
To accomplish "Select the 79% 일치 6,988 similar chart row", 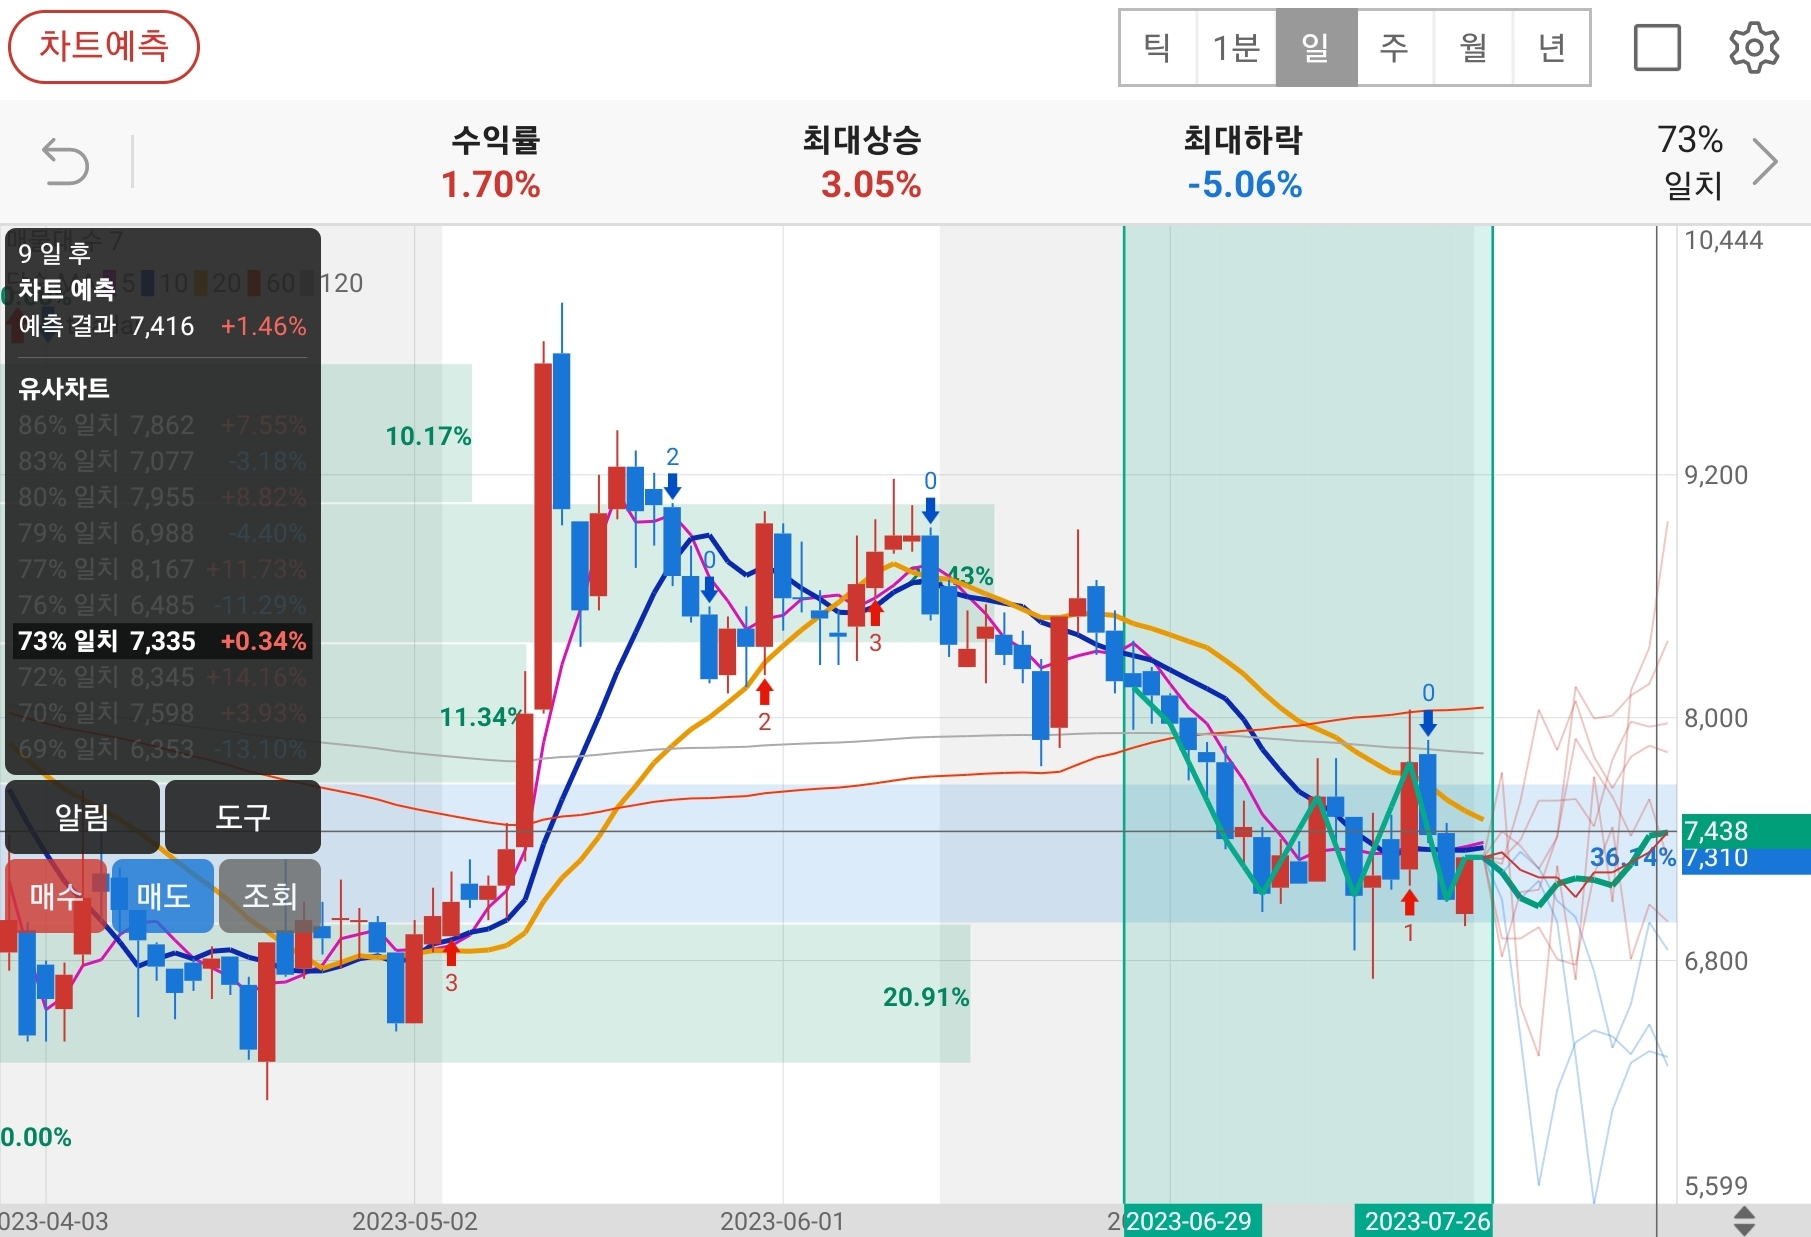I will (163, 533).
